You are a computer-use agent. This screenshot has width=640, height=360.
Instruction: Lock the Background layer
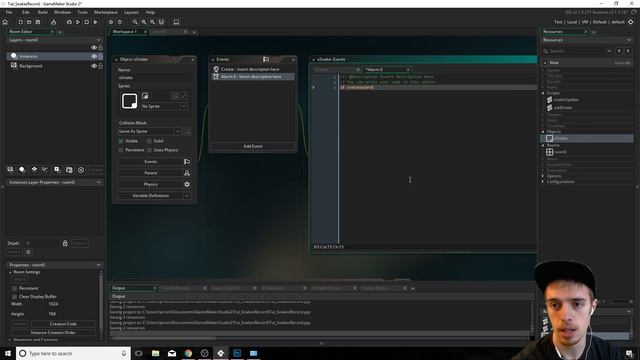coord(100,66)
